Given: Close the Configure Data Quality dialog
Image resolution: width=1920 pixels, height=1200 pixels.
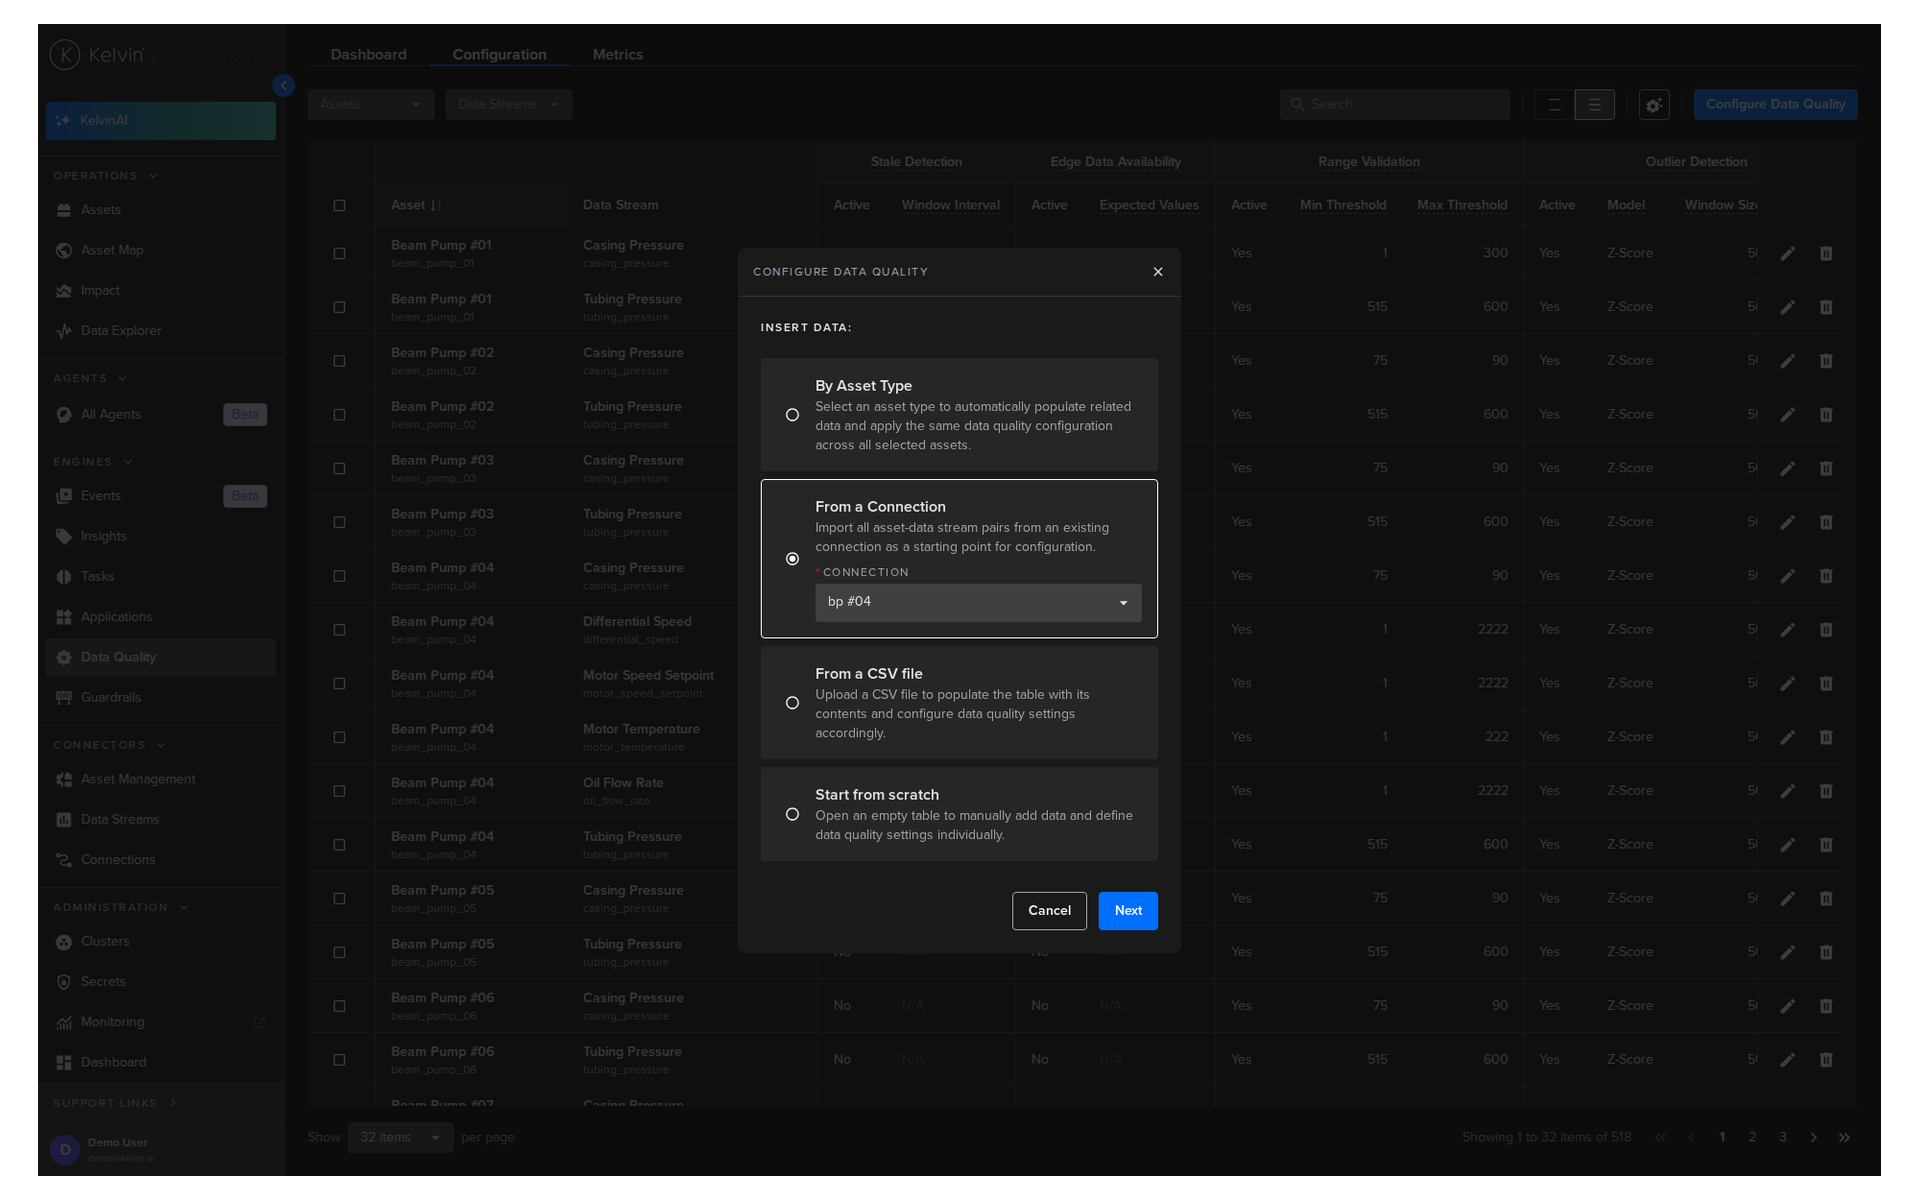Looking at the screenshot, I should 1158,272.
